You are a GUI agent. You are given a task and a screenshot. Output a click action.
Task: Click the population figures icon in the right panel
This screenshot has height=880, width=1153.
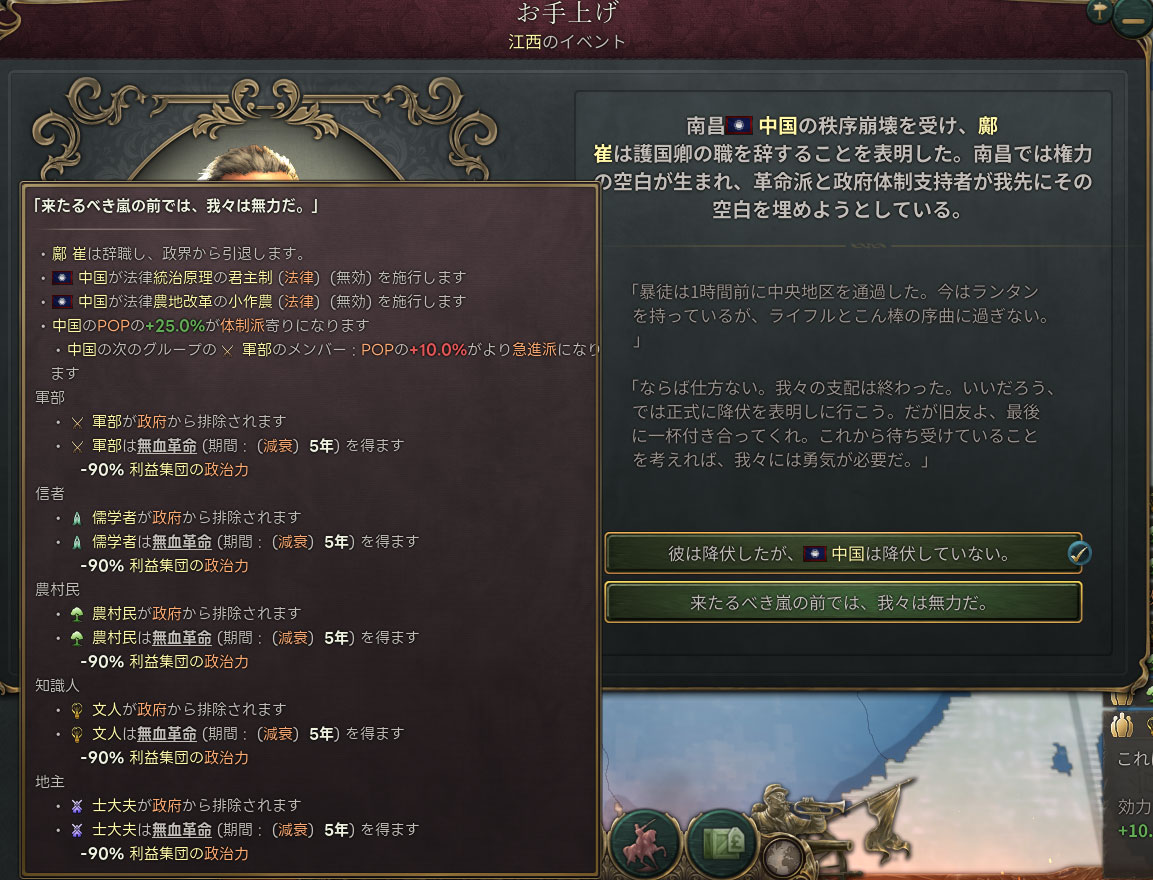(x=1122, y=726)
